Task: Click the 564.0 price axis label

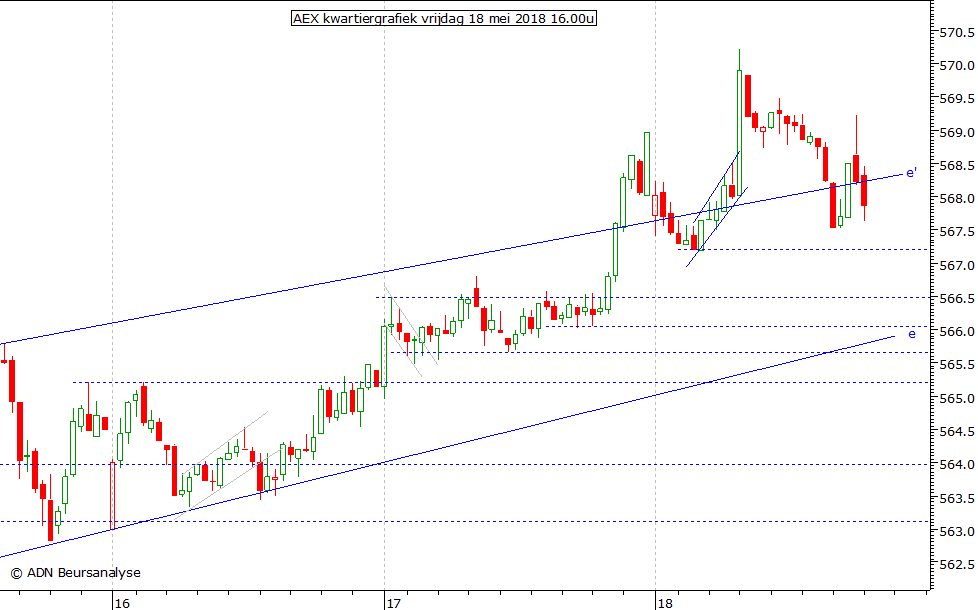Action: click(957, 465)
